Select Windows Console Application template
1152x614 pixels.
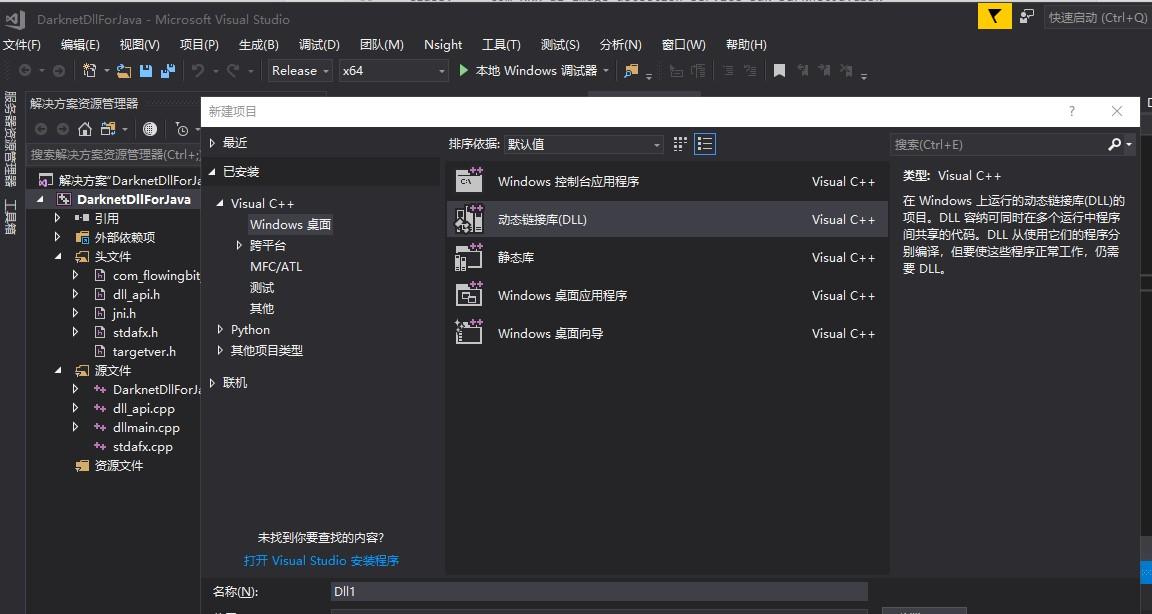[x=666, y=181]
